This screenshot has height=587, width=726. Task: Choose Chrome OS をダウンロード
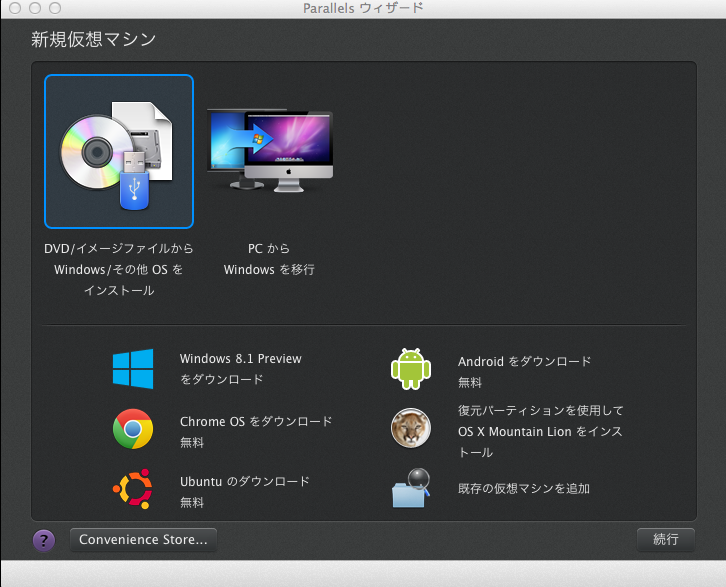click(x=256, y=421)
